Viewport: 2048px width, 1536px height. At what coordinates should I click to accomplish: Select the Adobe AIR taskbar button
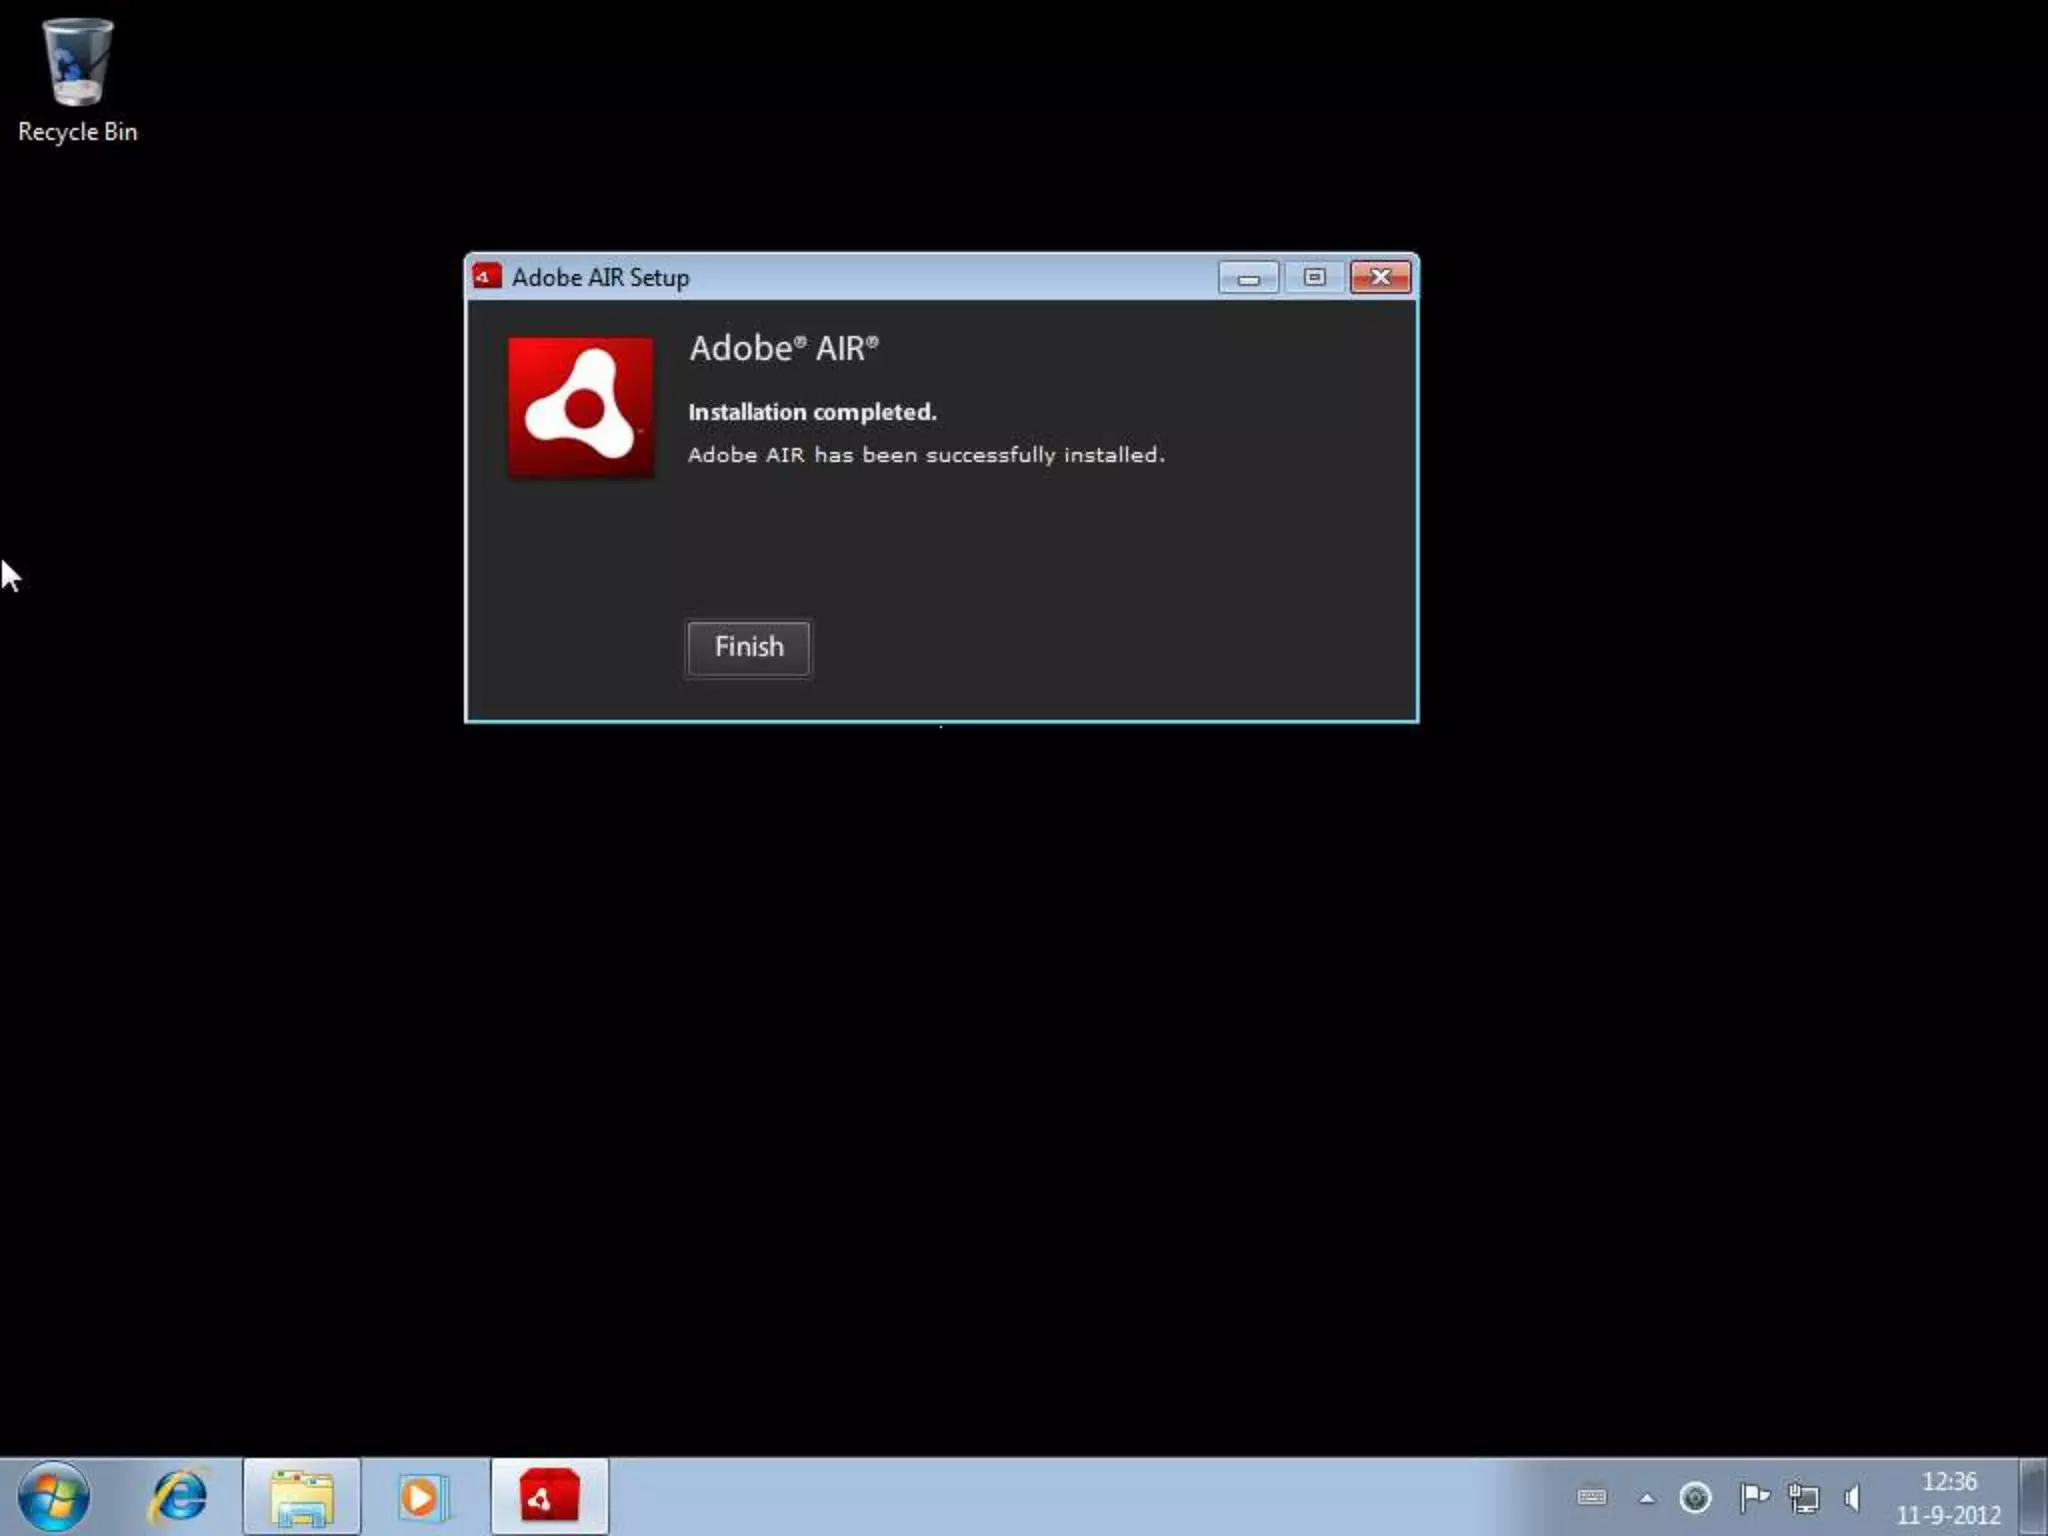(x=549, y=1497)
